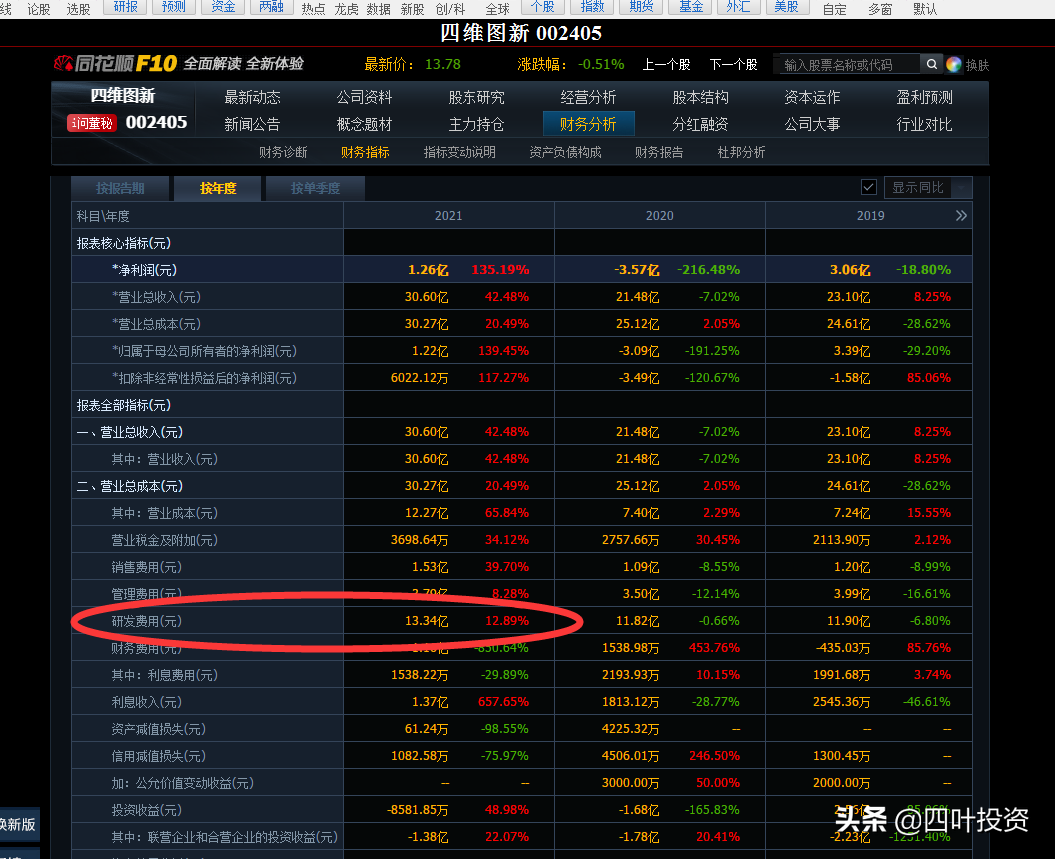Open 资金 toolbar button
The height and width of the screenshot is (859, 1055).
pos(223,7)
